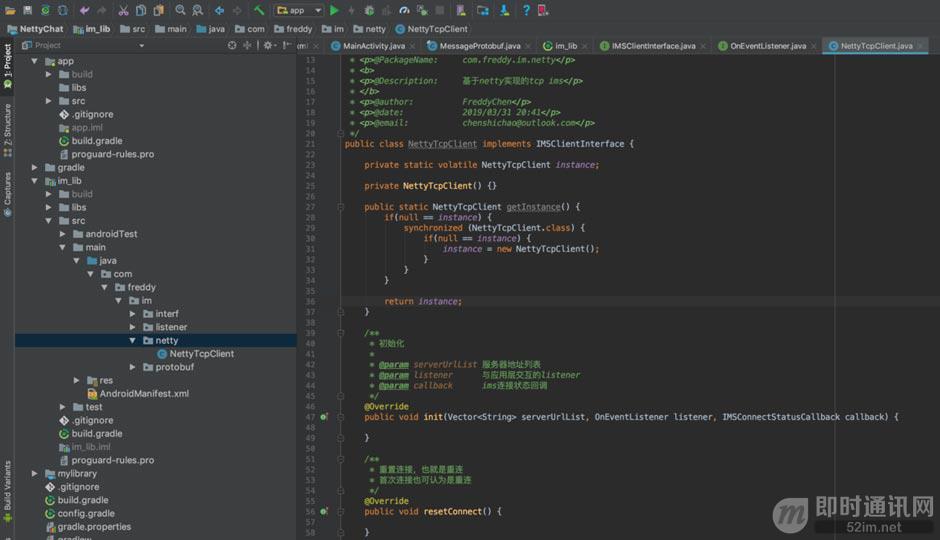The width and height of the screenshot is (940, 540).
Task: Click the override gutter marker beside init method
Action: pyautogui.click(x=324, y=417)
